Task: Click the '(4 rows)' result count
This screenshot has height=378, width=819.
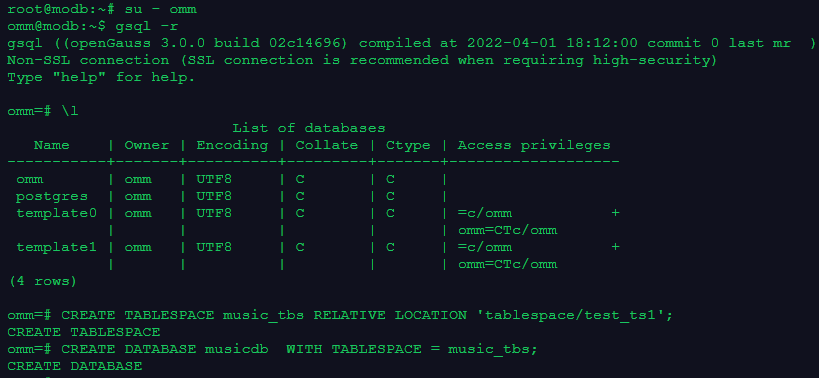Action: click(x=42, y=281)
